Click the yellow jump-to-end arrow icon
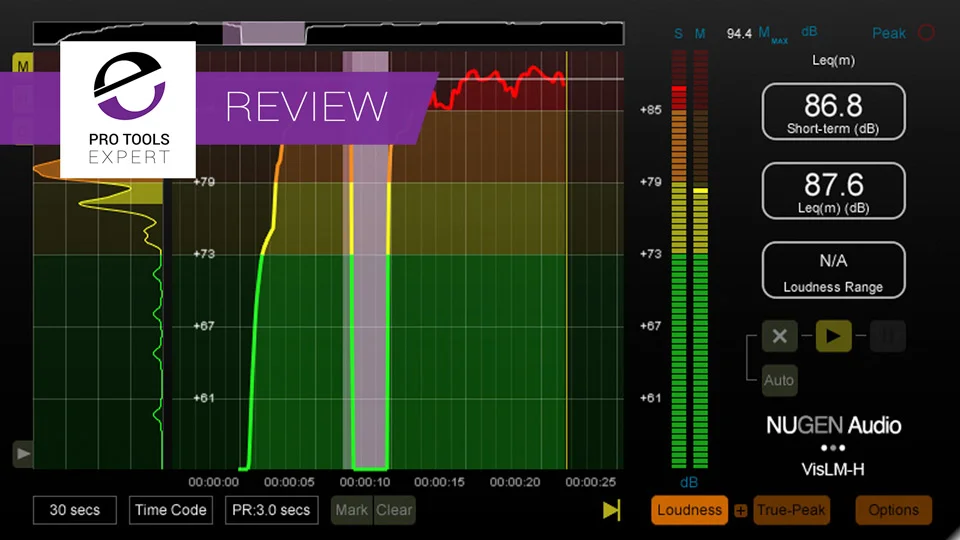This screenshot has height=540, width=960. [x=611, y=510]
